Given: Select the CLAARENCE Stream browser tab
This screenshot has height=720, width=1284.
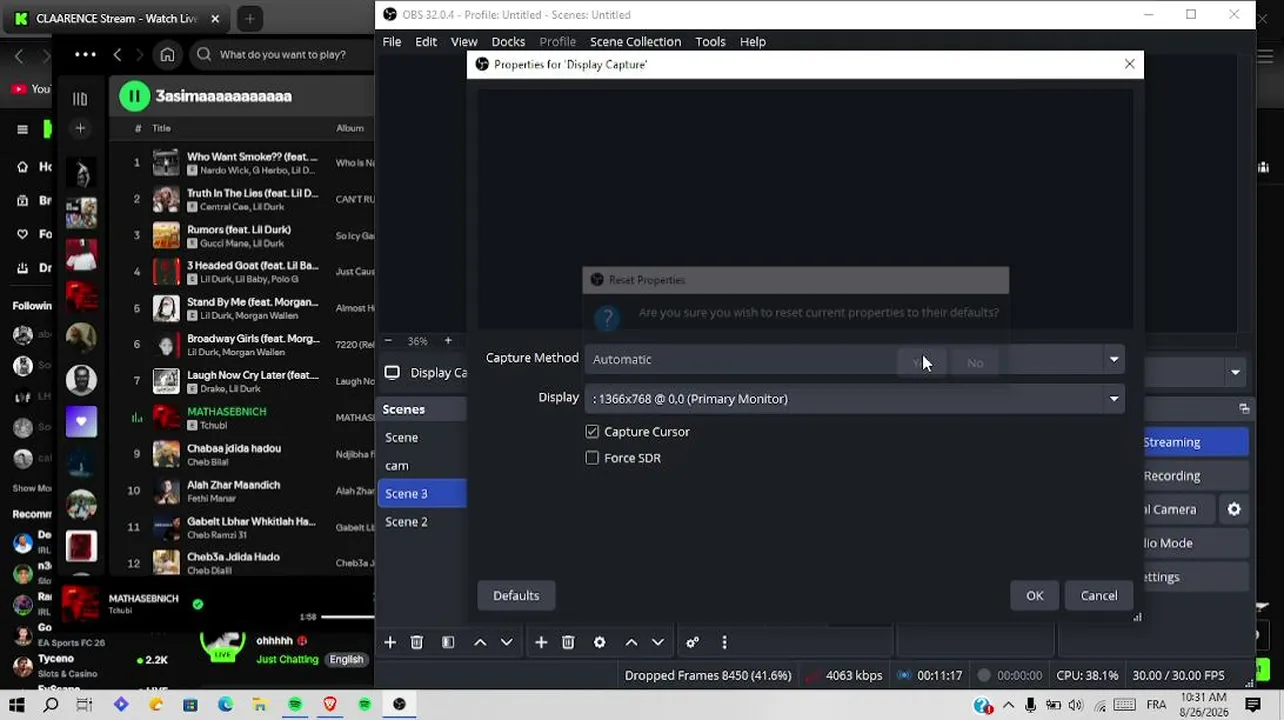Looking at the screenshot, I should click(118, 18).
